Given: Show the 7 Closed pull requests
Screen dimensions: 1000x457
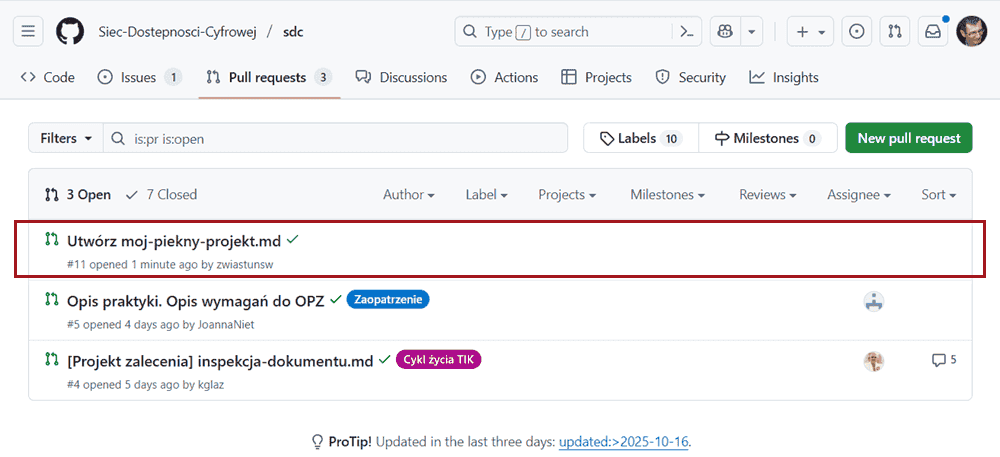Looking at the screenshot, I should [x=162, y=195].
